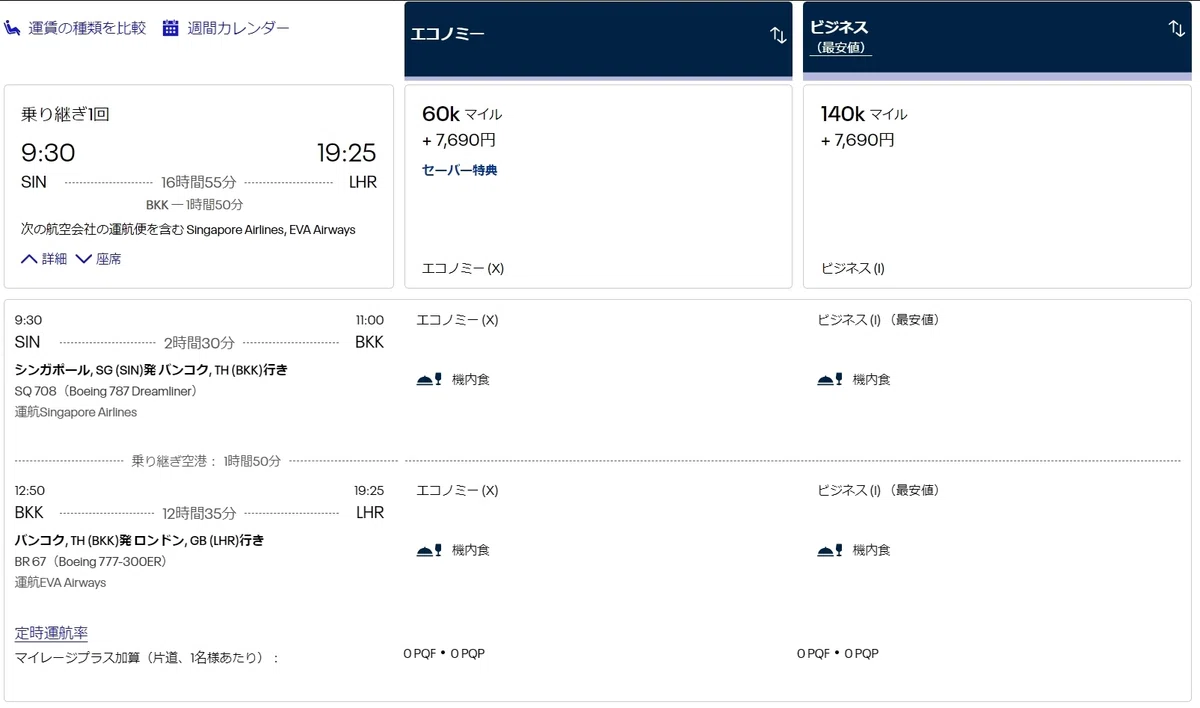Click the meal icon on the BR 67 Economy fare

coord(429,550)
